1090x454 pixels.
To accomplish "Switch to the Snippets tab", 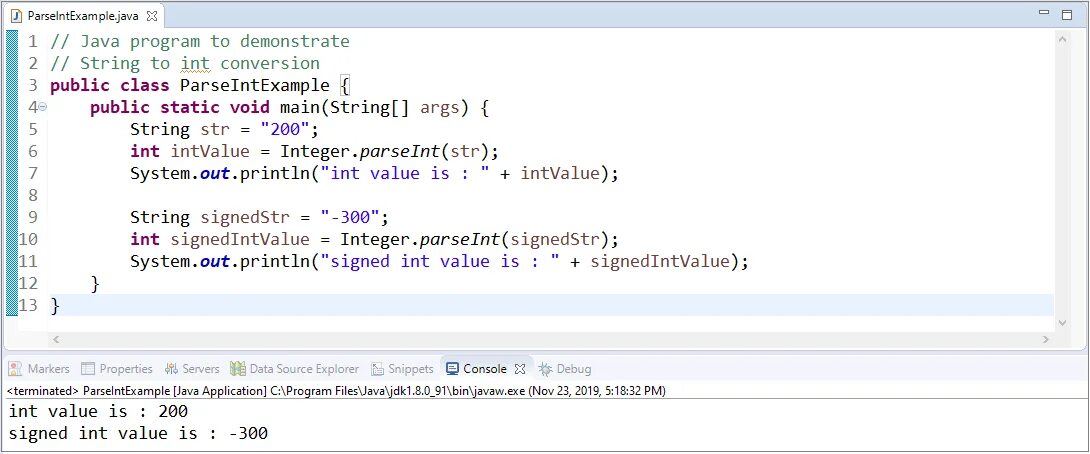I will (x=402, y=368).
